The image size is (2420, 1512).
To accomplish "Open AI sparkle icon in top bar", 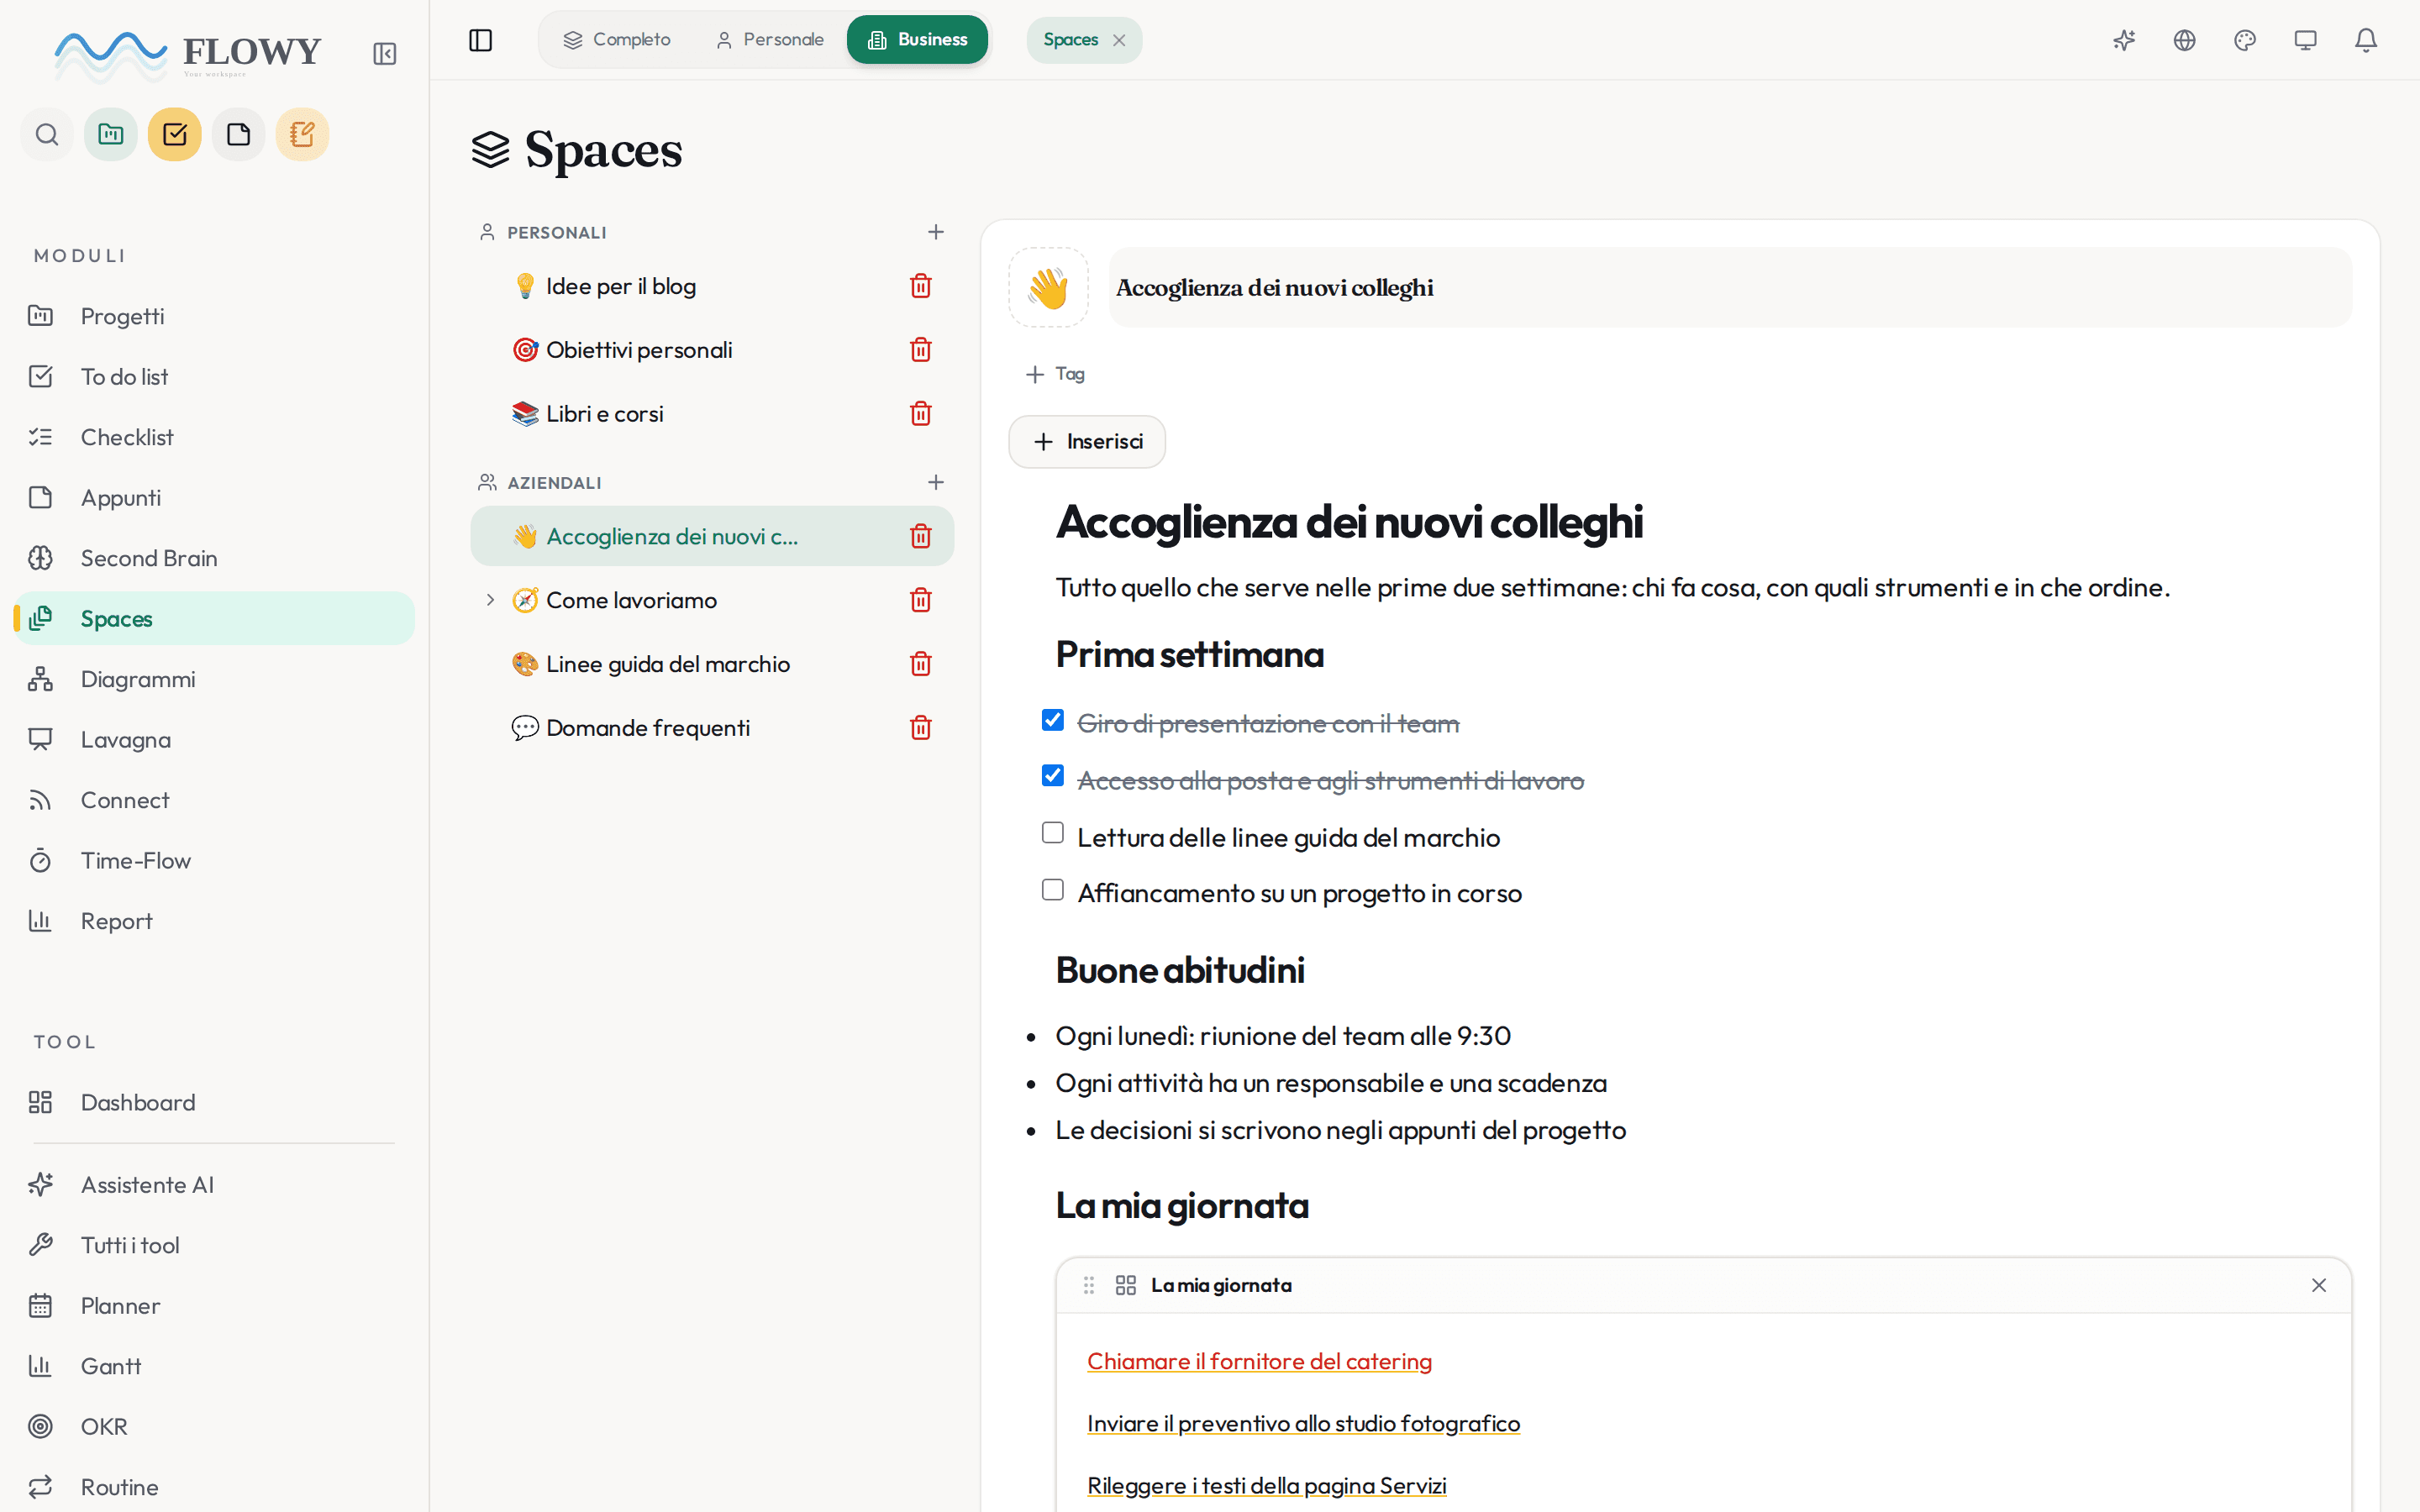I will pos(2124,40).
